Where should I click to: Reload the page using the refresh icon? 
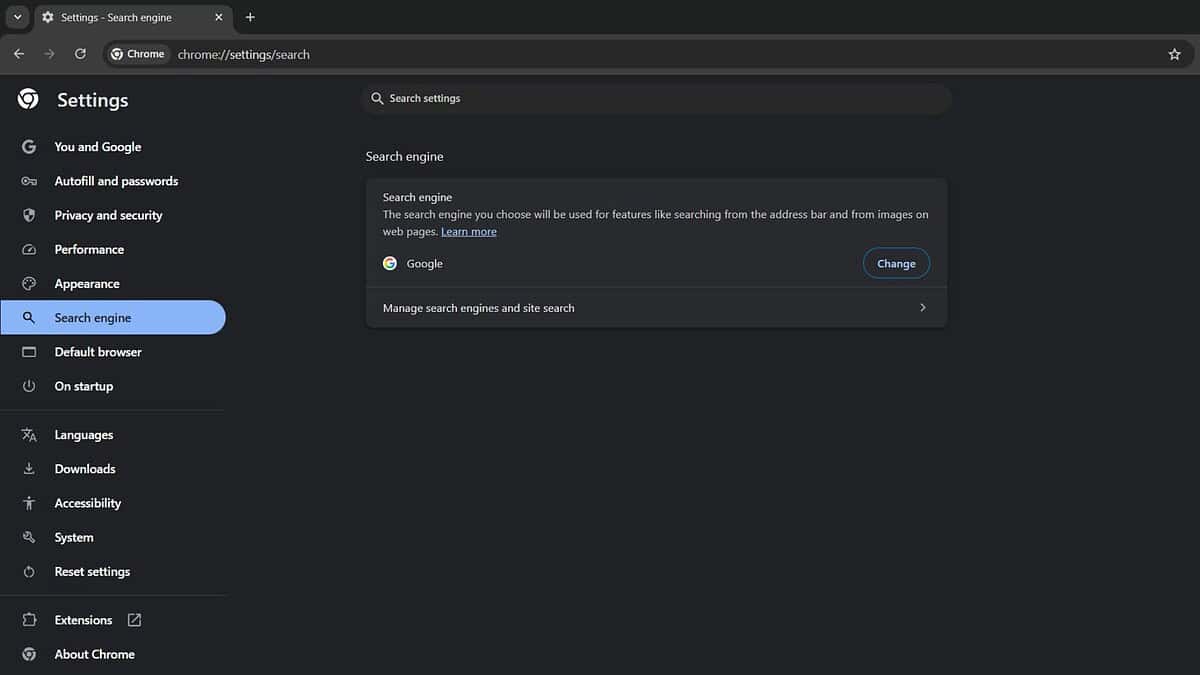coord(80,54)
